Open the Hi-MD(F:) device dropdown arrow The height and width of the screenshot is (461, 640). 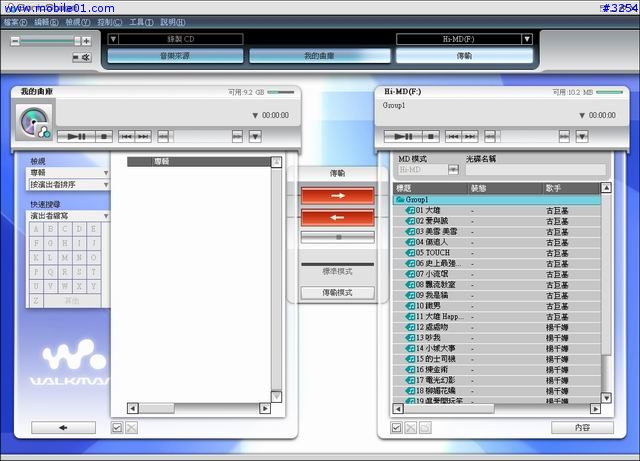(x=527, y=39)
